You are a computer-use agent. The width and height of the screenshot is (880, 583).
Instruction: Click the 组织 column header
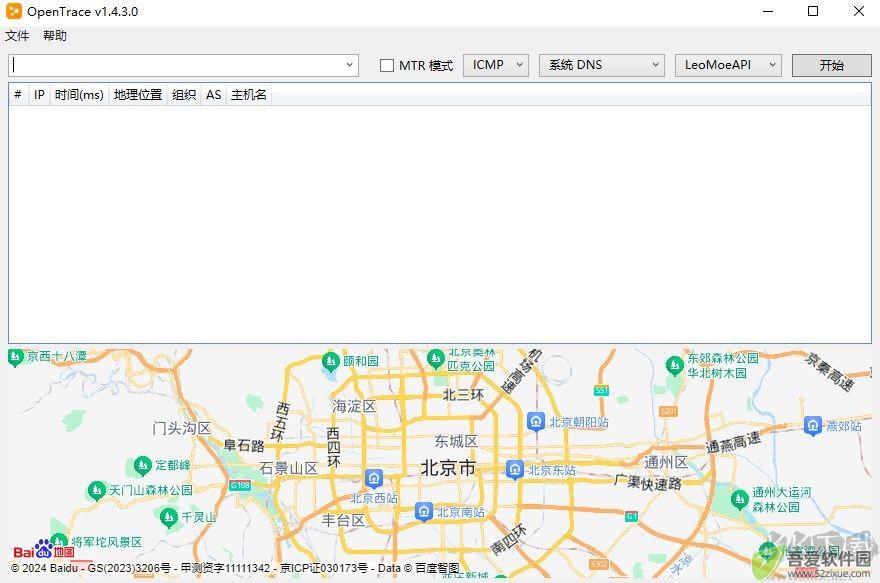(184, 95)
